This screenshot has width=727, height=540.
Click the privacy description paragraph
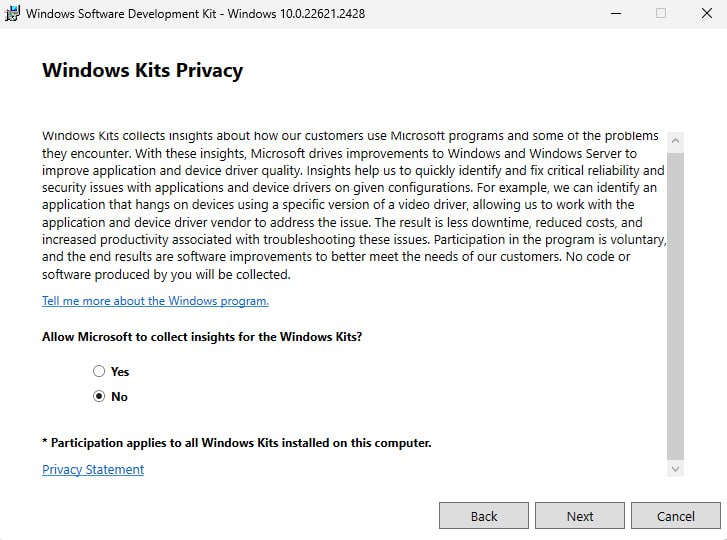[350, 205]
